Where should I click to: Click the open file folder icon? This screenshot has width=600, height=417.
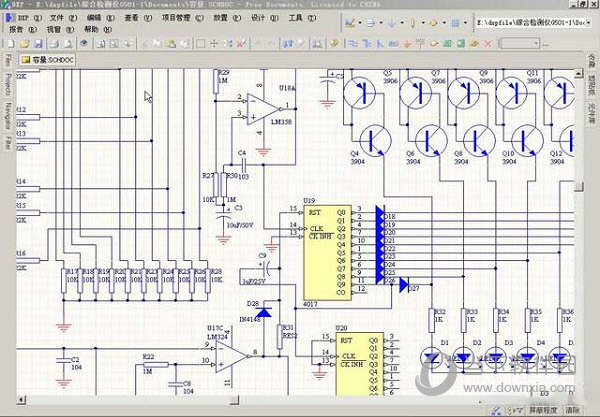point(24,44)
